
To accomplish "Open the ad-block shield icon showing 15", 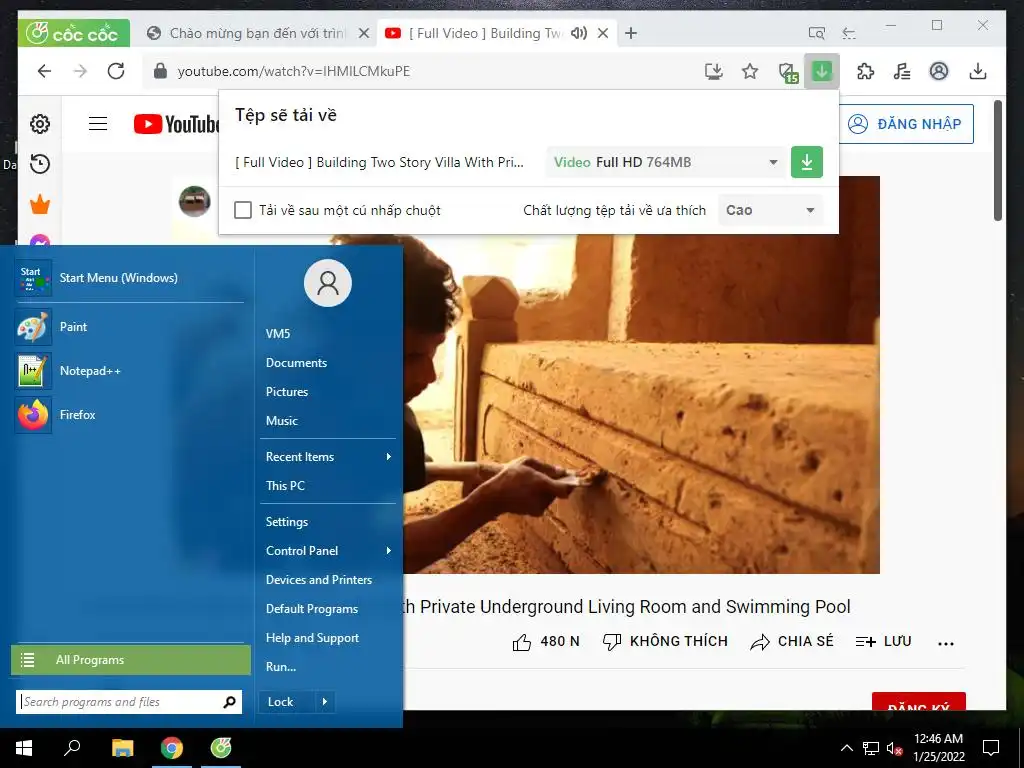I will pos(788,72).
